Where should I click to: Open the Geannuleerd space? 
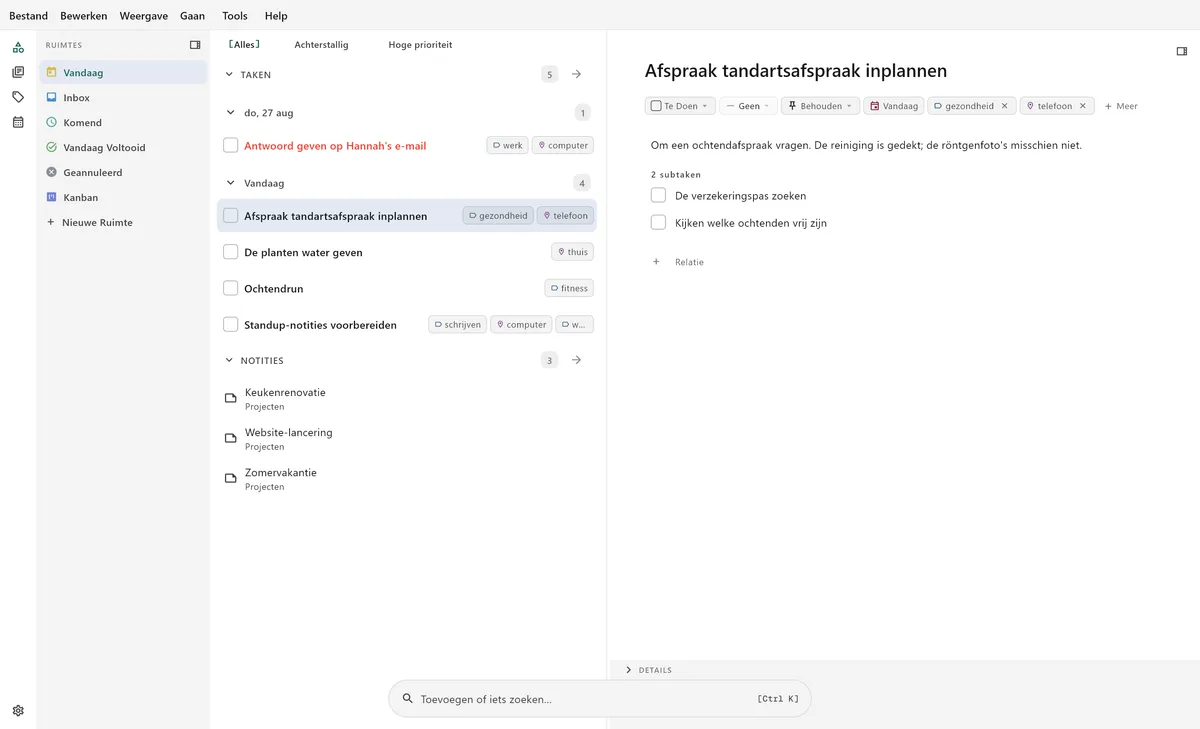123,173
